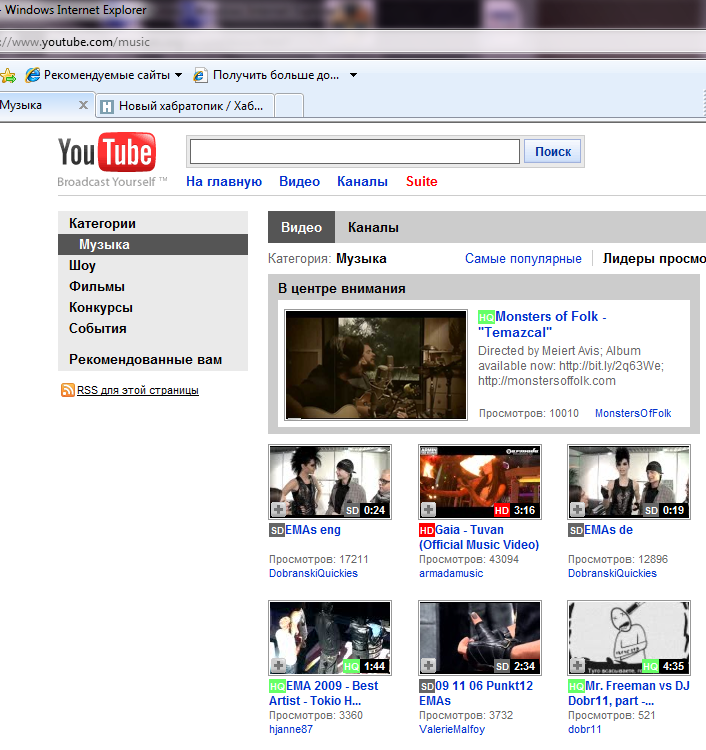
Task: Select the Каналы content tab
Action: tap(373, 227)
